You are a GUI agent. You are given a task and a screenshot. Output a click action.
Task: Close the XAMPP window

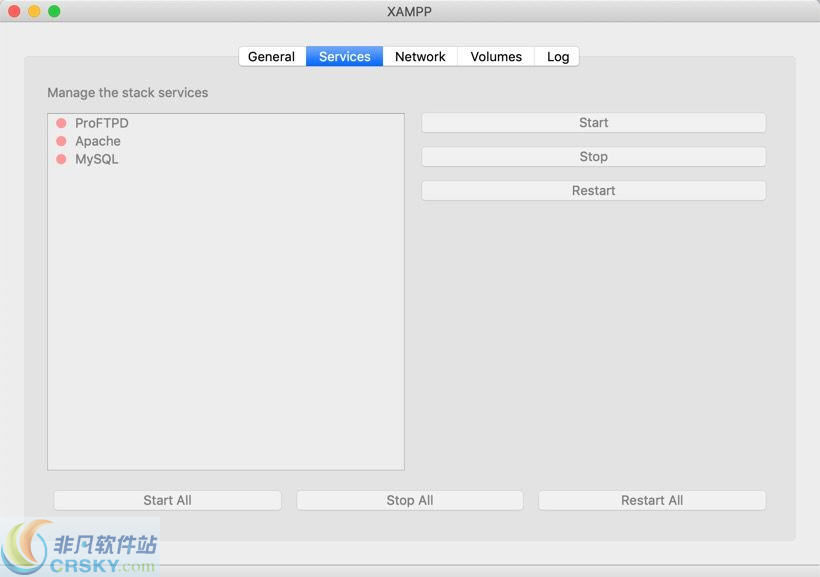tap(14, 11)
